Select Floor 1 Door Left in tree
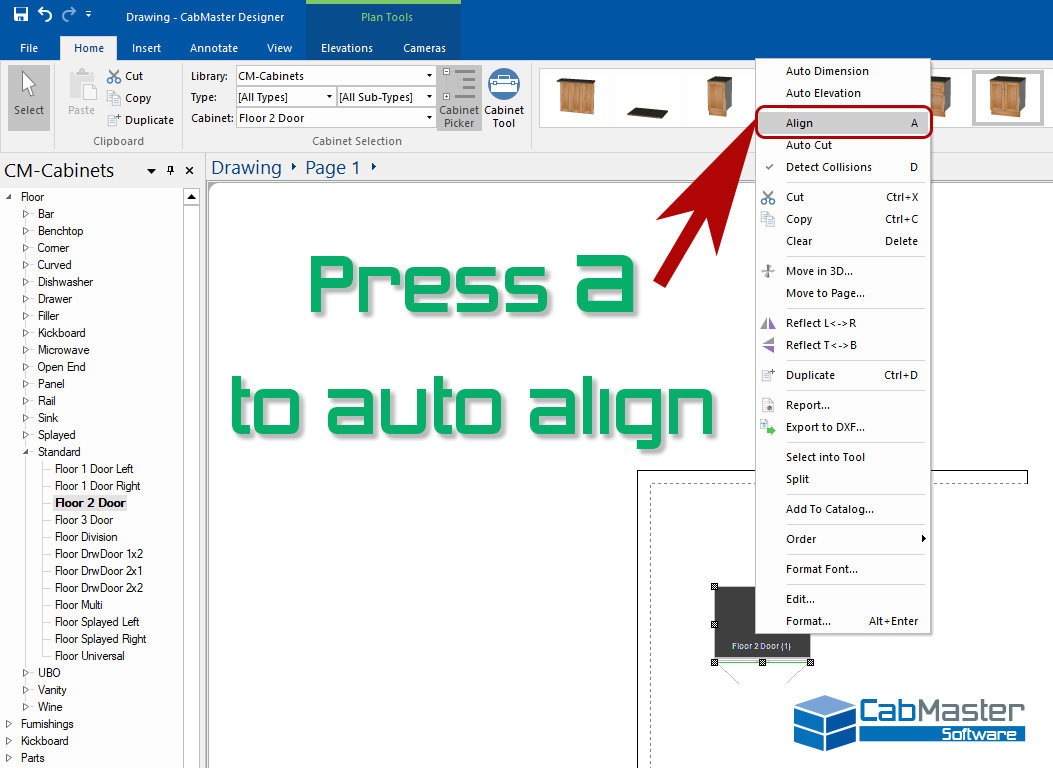Viewport: 1053px width, 768px height. [94, 469]
